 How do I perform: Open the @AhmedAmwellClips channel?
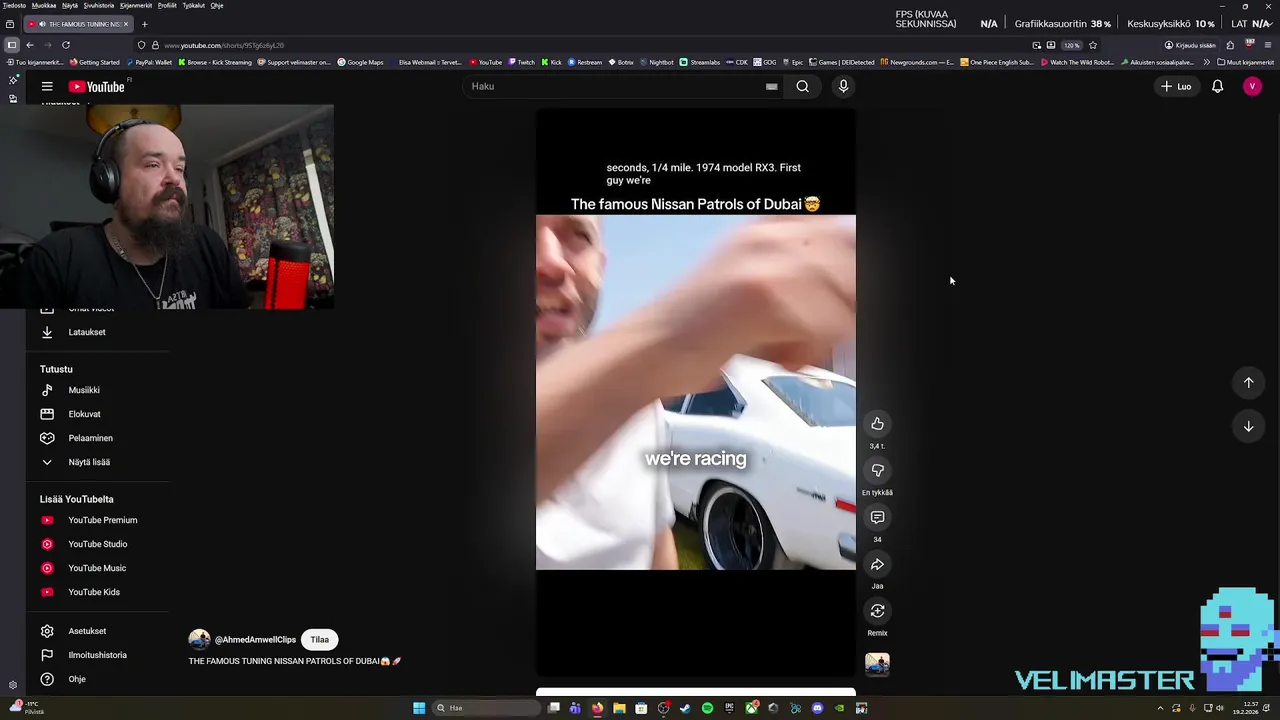tap(255, 640)
